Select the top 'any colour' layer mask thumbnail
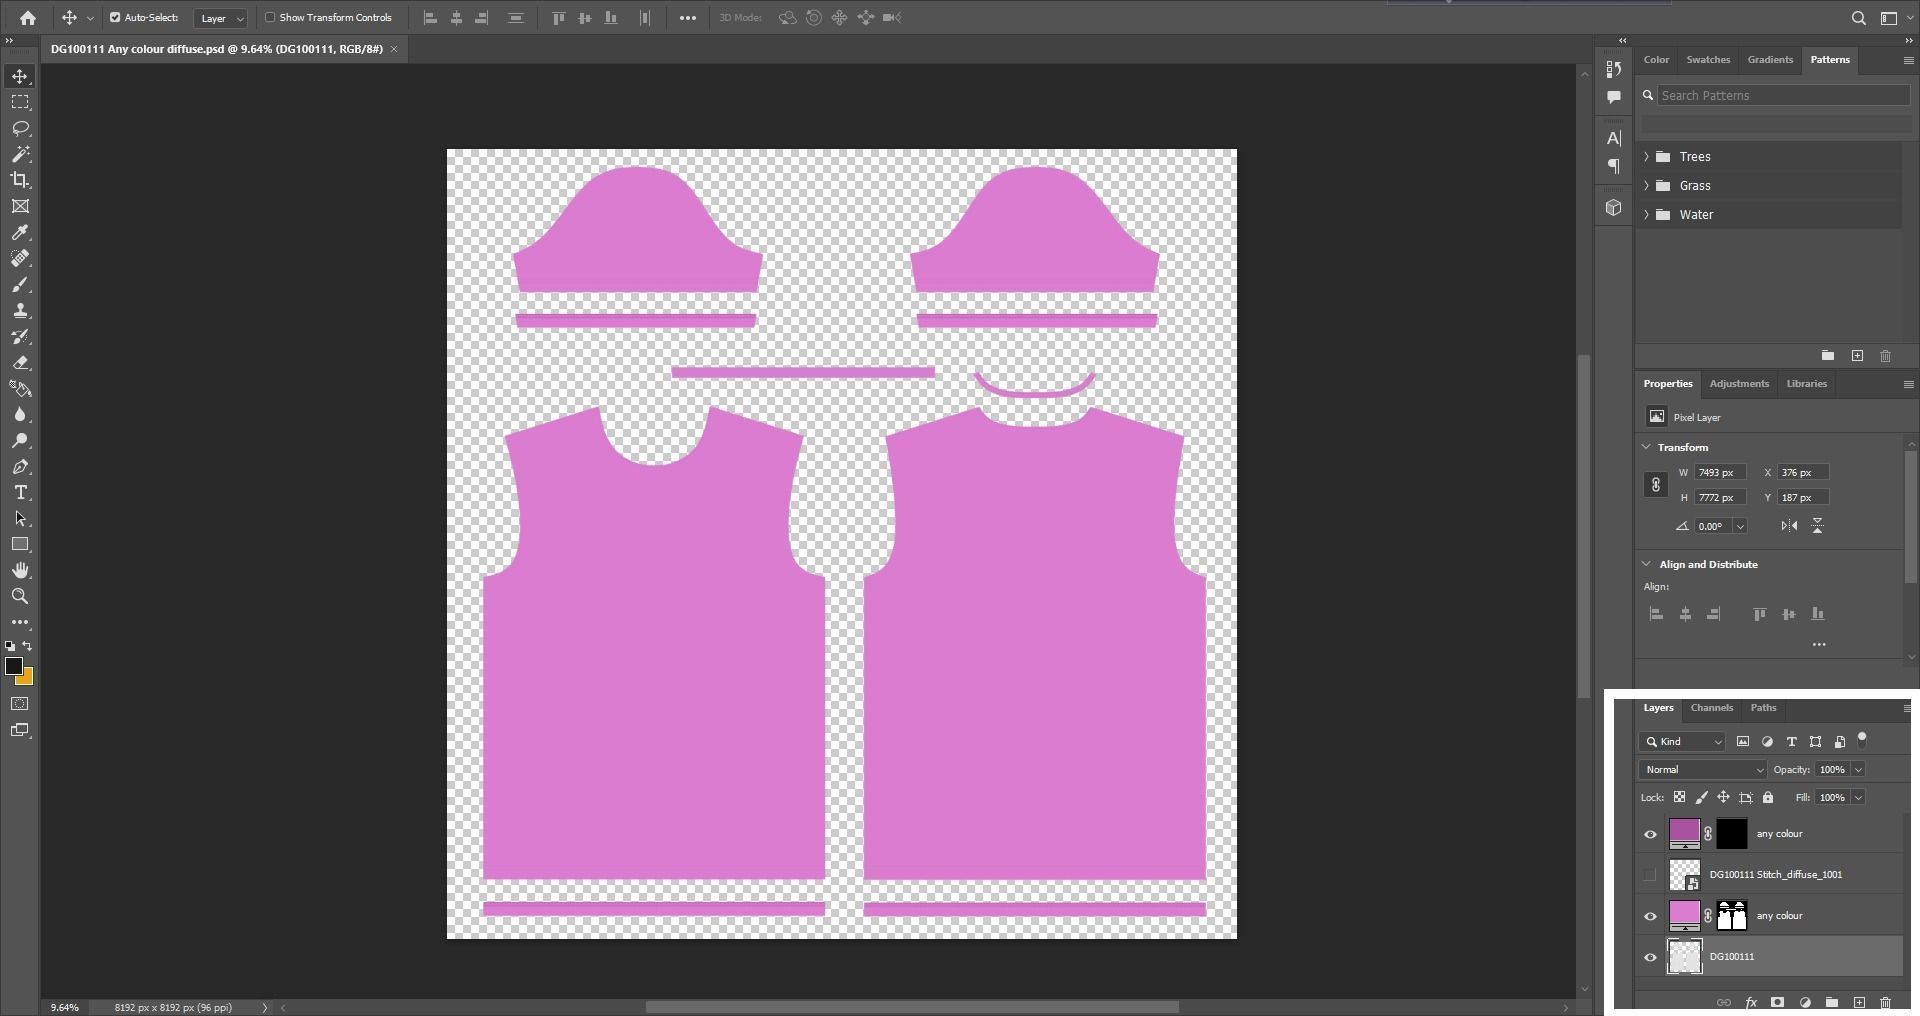Screen dimensions: 1920x1016 (1731, 834)
